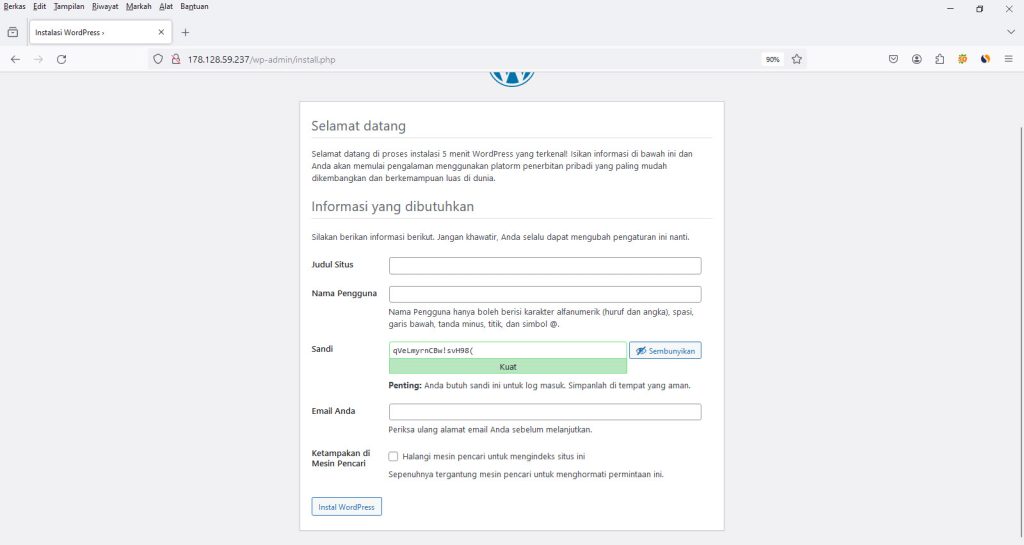Screen dimensions: 1024x545
Task: Reload the current page
Action: point(61,59)
